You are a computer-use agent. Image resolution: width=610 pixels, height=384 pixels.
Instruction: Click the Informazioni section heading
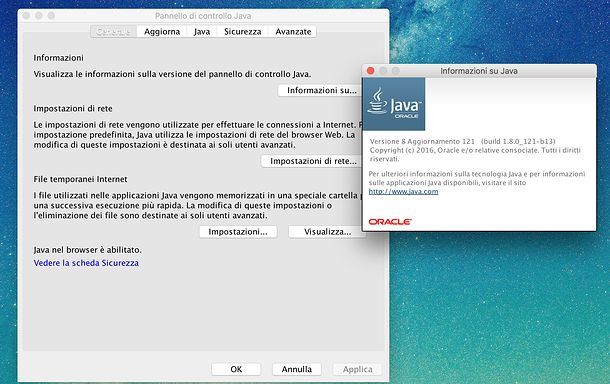[x=58, y=58]
